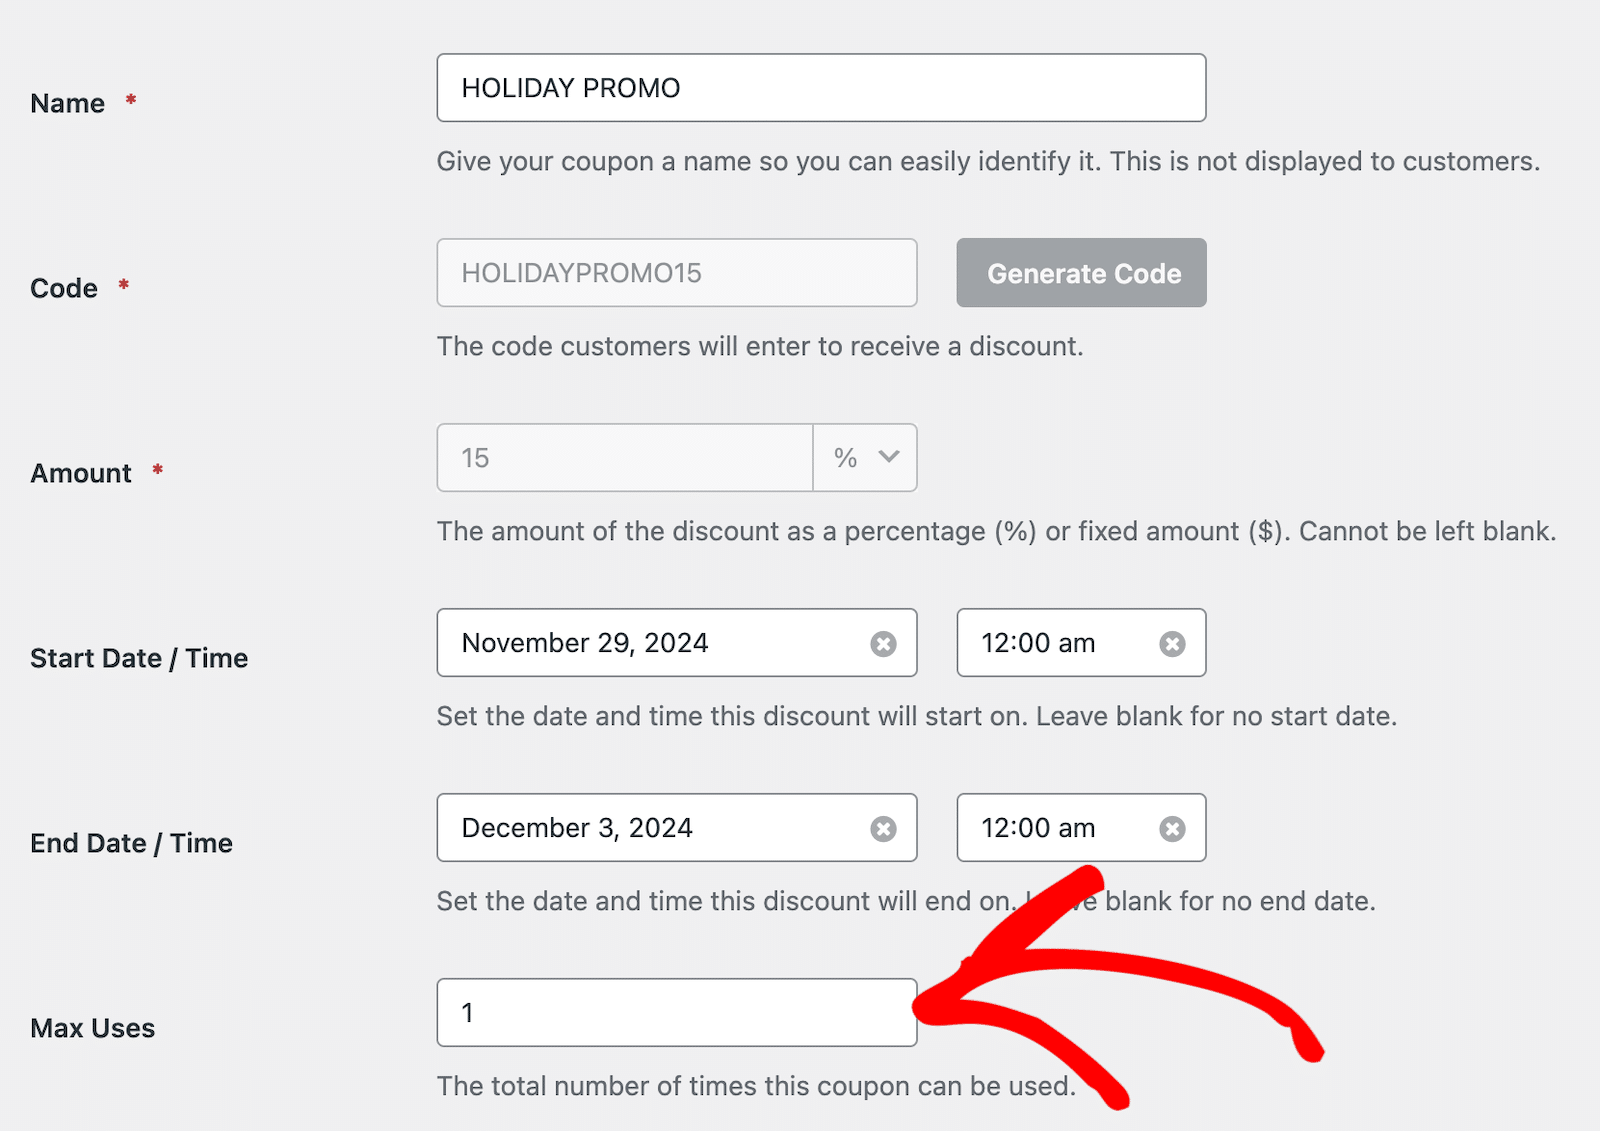Clear the end date "December 3, 2024"
Screen dimensions: 1600x1131
[x=881, y=828]
